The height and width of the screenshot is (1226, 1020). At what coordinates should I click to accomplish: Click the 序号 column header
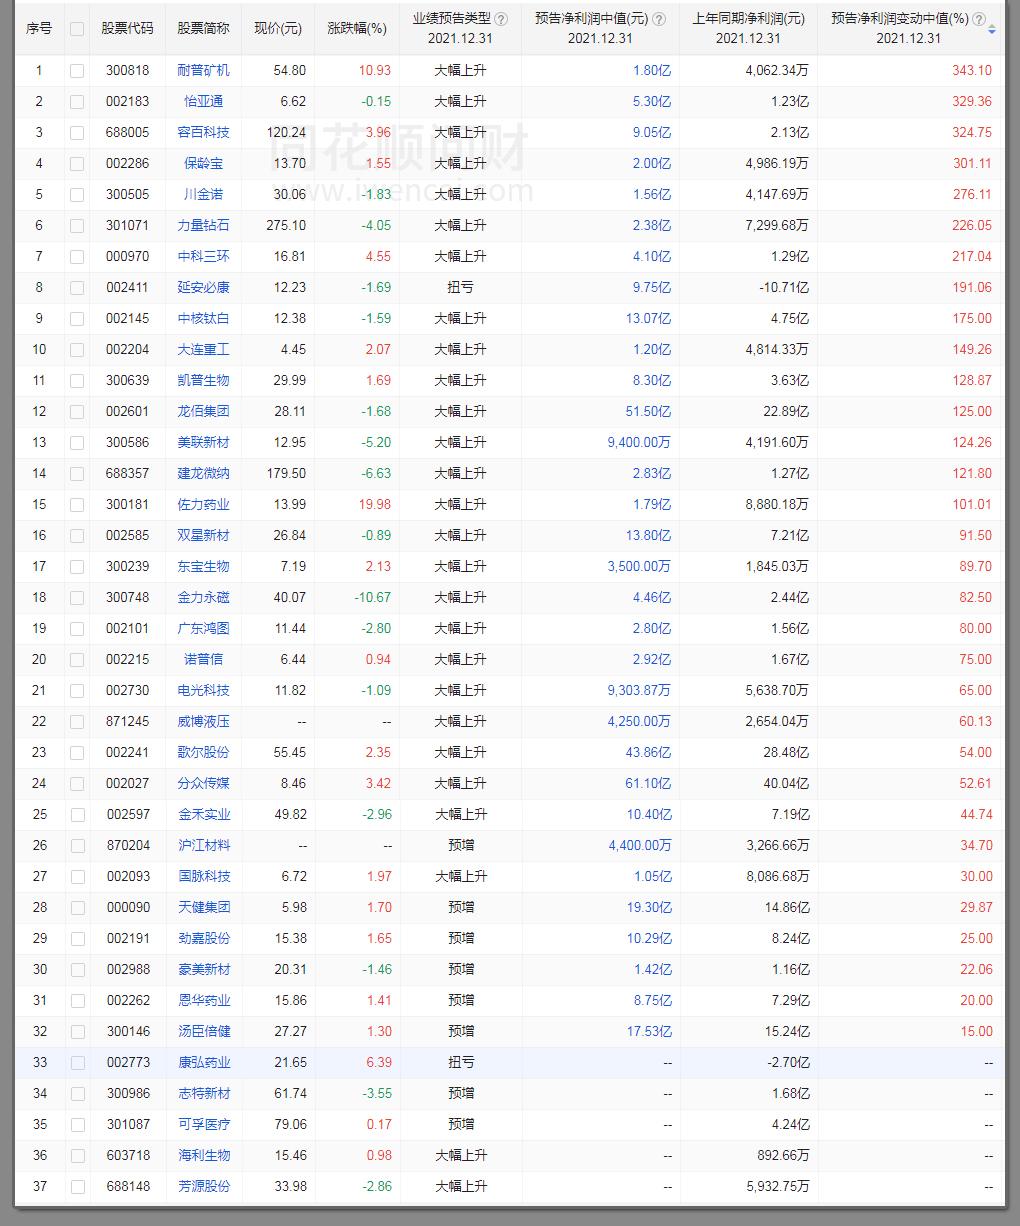pos(39,28)
